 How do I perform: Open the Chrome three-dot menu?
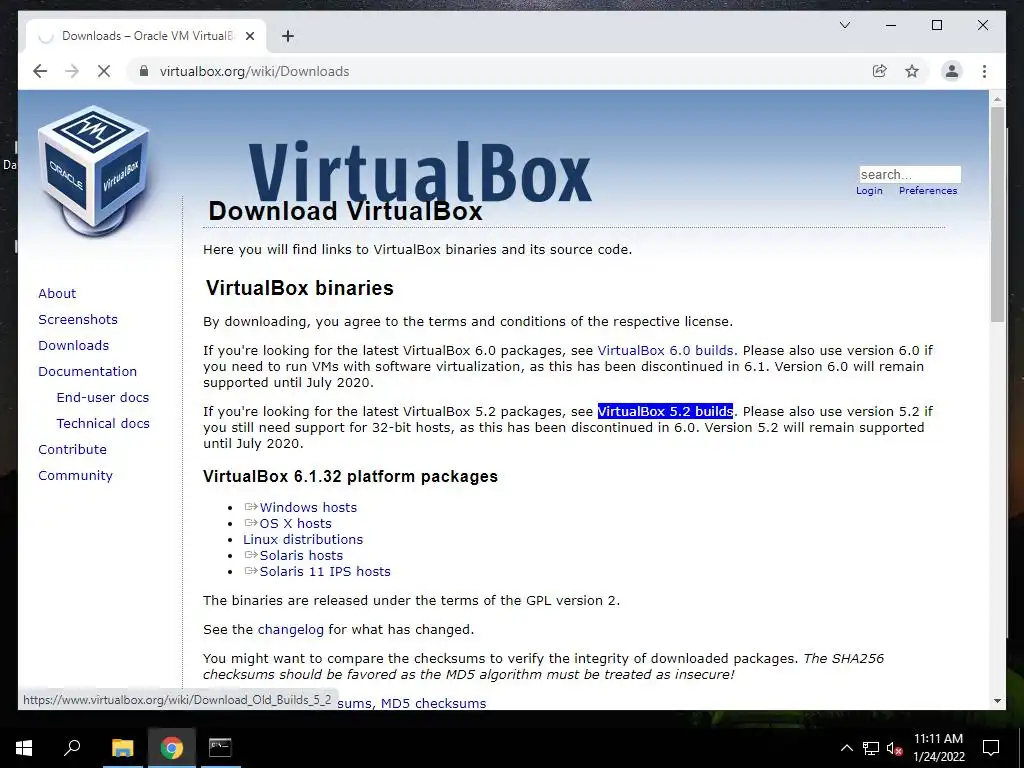coord(984,71)
